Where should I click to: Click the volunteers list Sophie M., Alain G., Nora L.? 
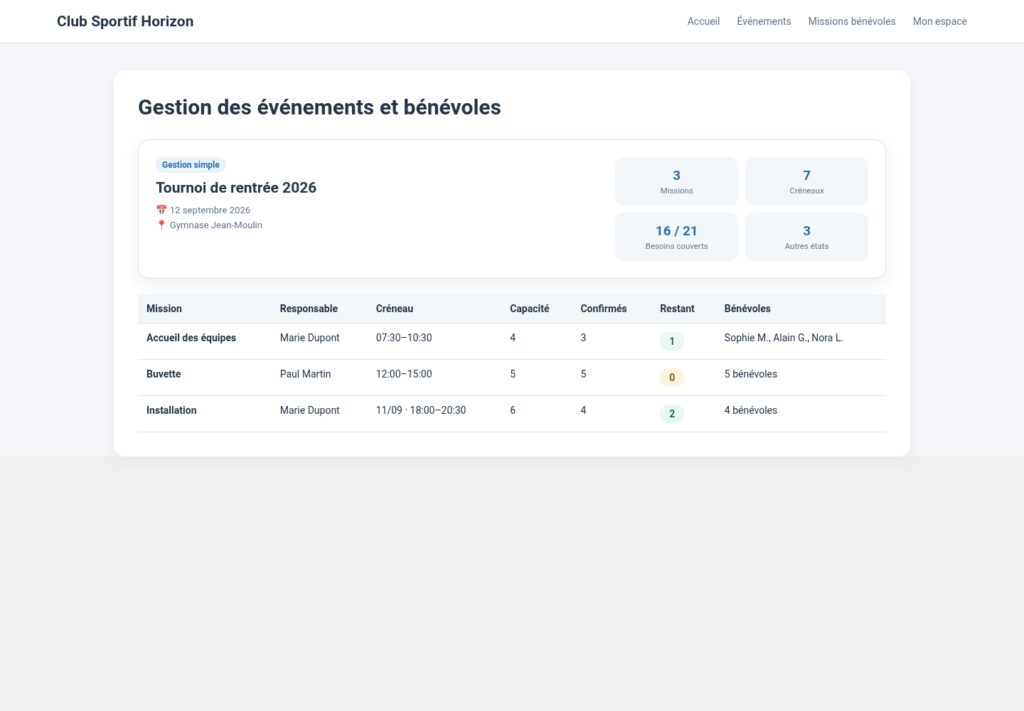[x=783, y=338]
